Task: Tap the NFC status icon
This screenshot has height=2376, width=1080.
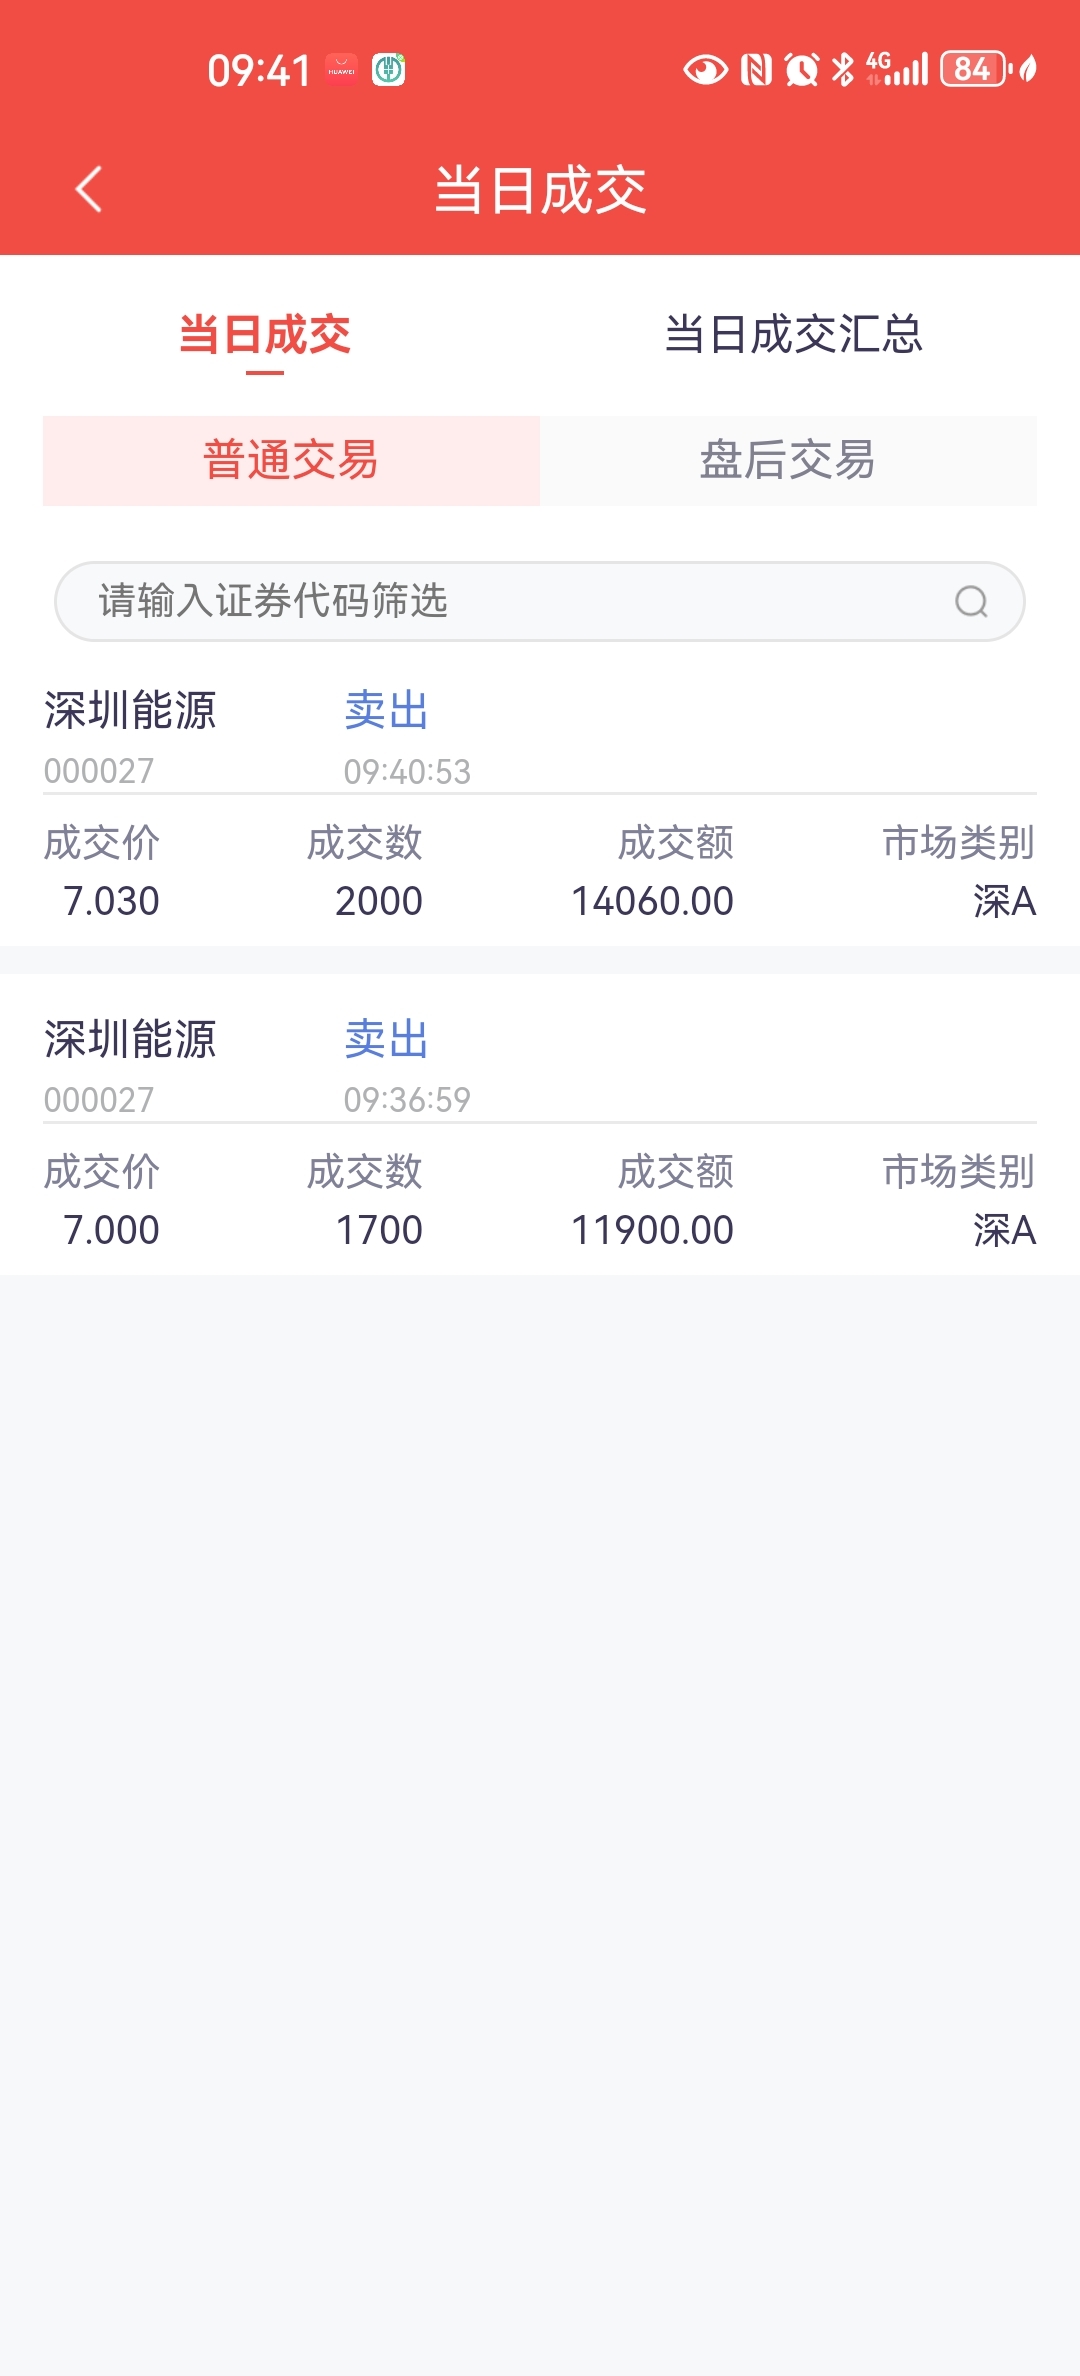Action: click(756, 70)
